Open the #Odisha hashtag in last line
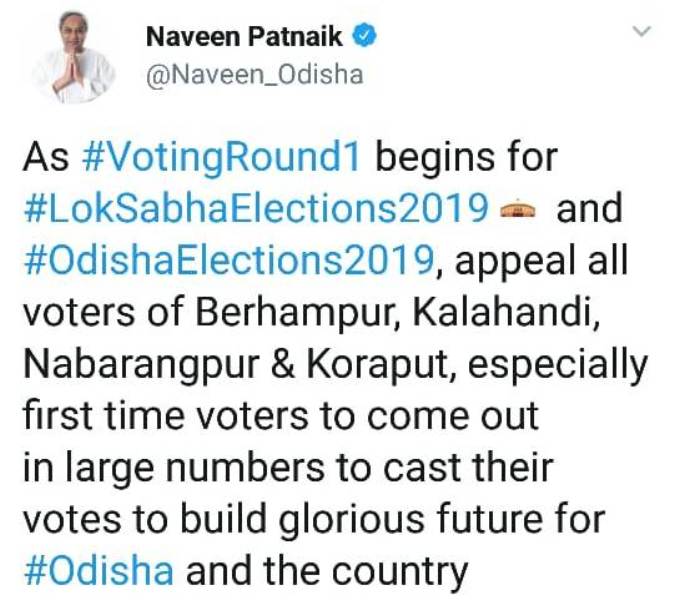674x600 pixels. point(97,573)
